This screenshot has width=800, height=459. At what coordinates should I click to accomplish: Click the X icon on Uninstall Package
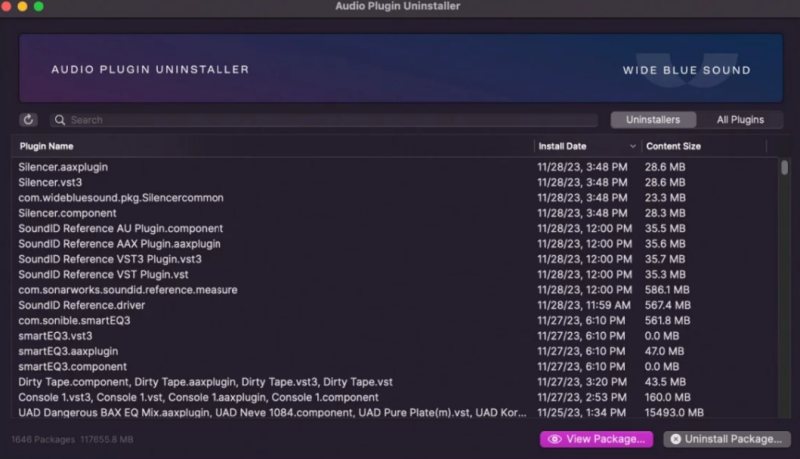[676, 439]
